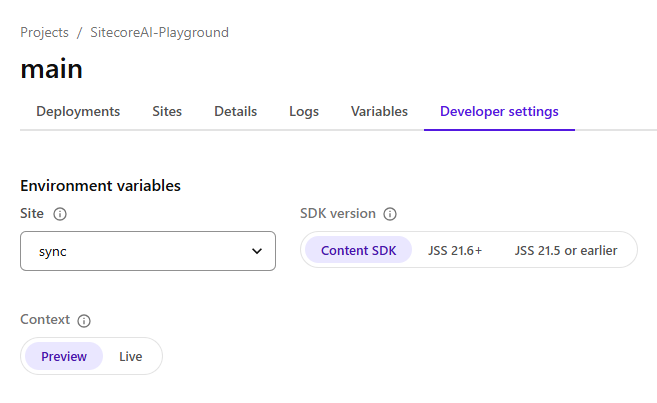Open the Variables tab
Viewport: 657px width, 403px height.
click(x=379, y=111)
